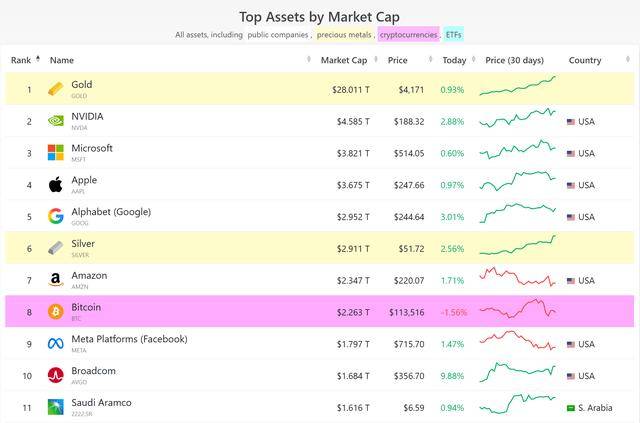Click the Bitcoin logo icon
The image size is (640, 423).
click(56, 312)
